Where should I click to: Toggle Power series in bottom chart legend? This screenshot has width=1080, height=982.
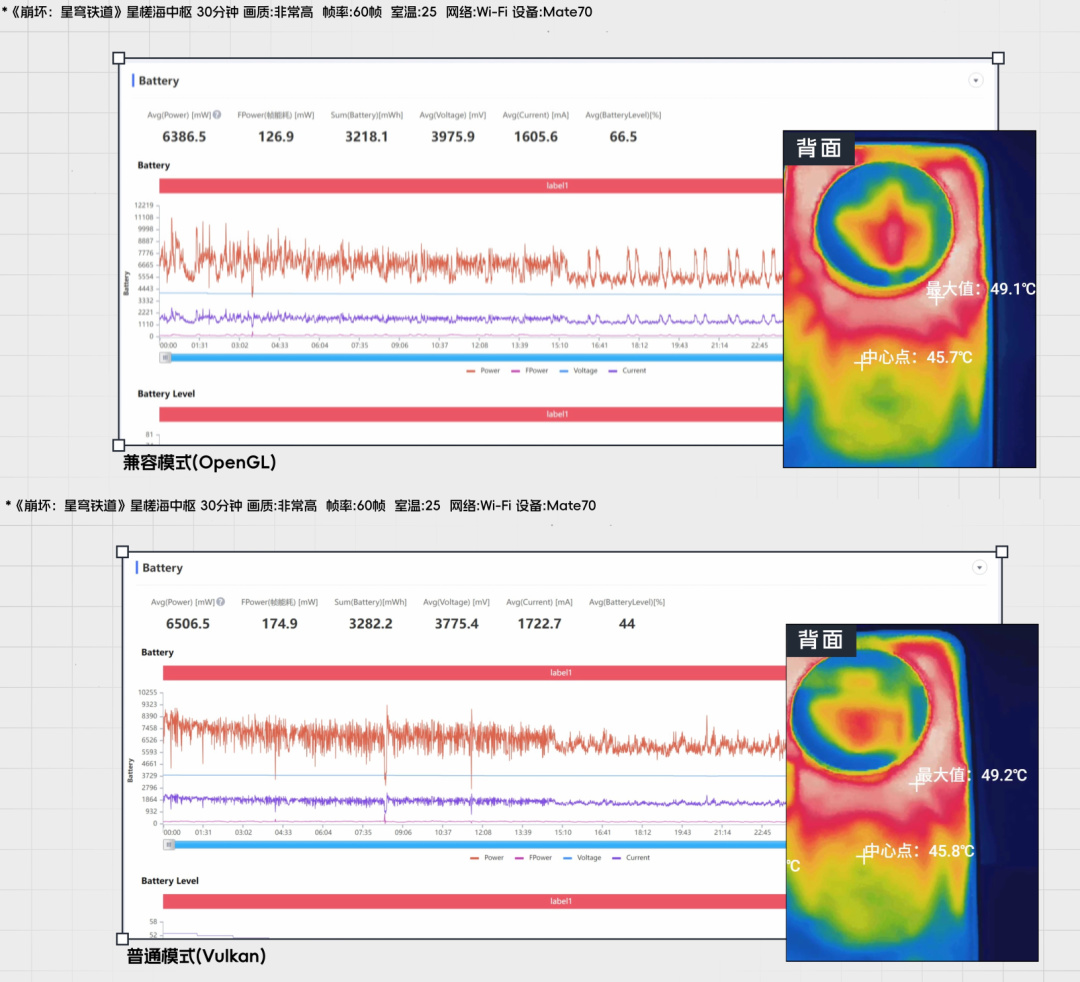coord(486,857)
